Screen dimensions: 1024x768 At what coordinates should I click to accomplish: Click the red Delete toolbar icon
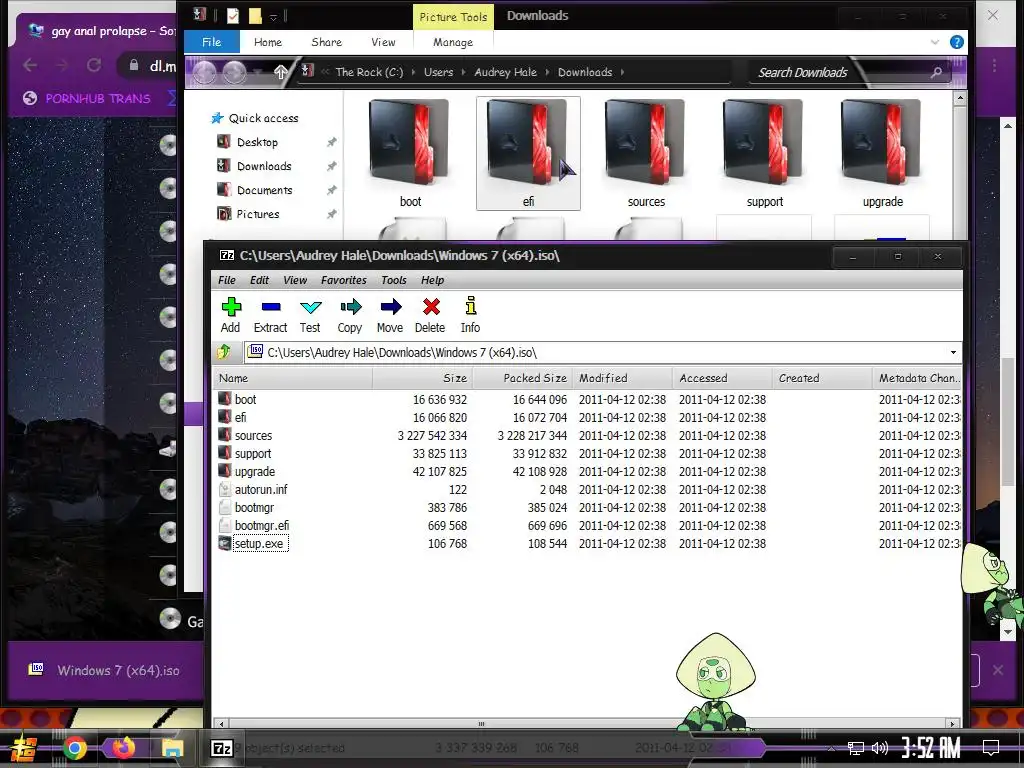430,315
